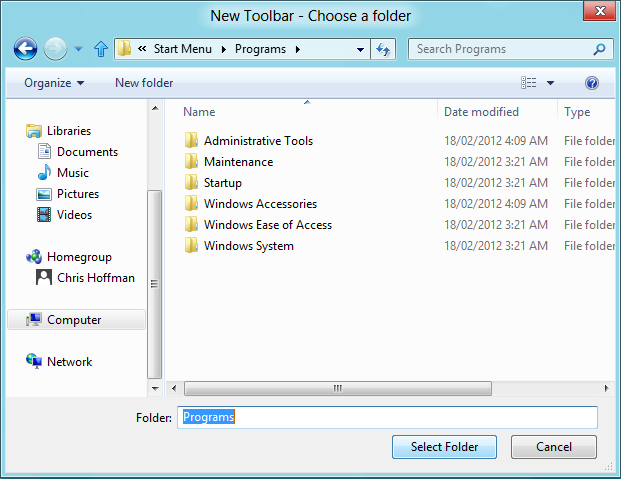Screen dimensions: 621x479
Task: Open the view options dropdown arrow
Action: coord(550,83)
